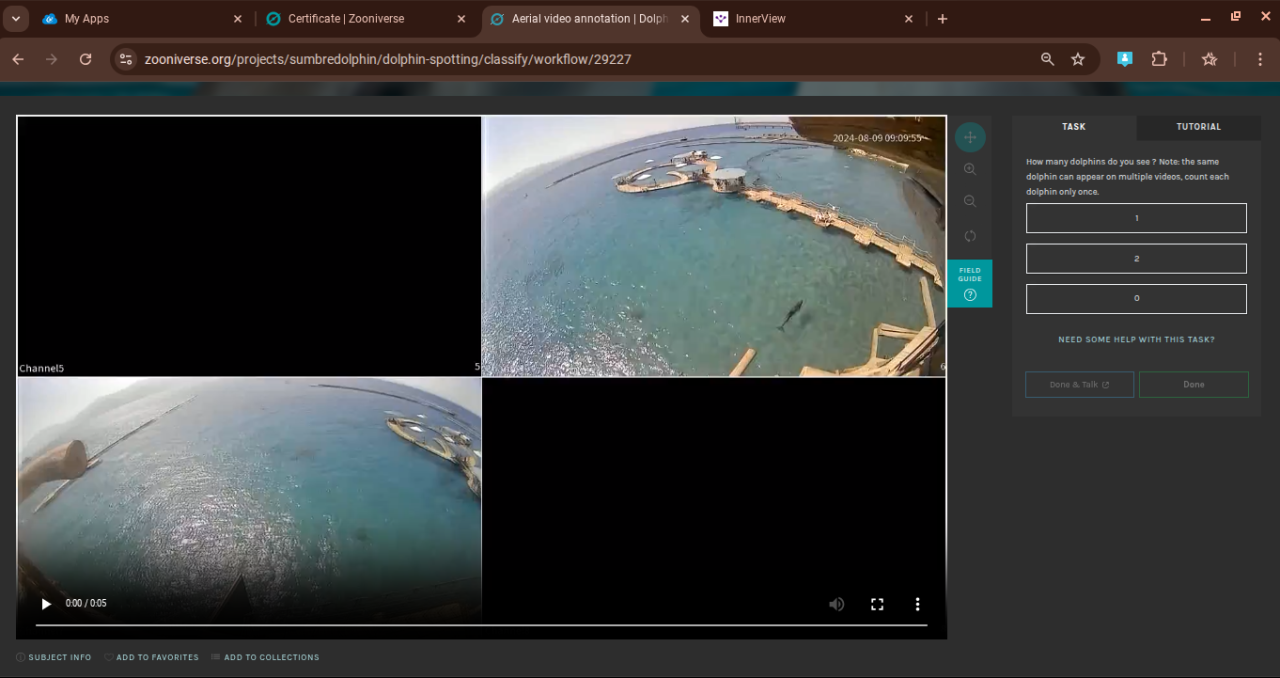Click the video progress bar
Screen dimensions: 1280x678
point(480,625)
